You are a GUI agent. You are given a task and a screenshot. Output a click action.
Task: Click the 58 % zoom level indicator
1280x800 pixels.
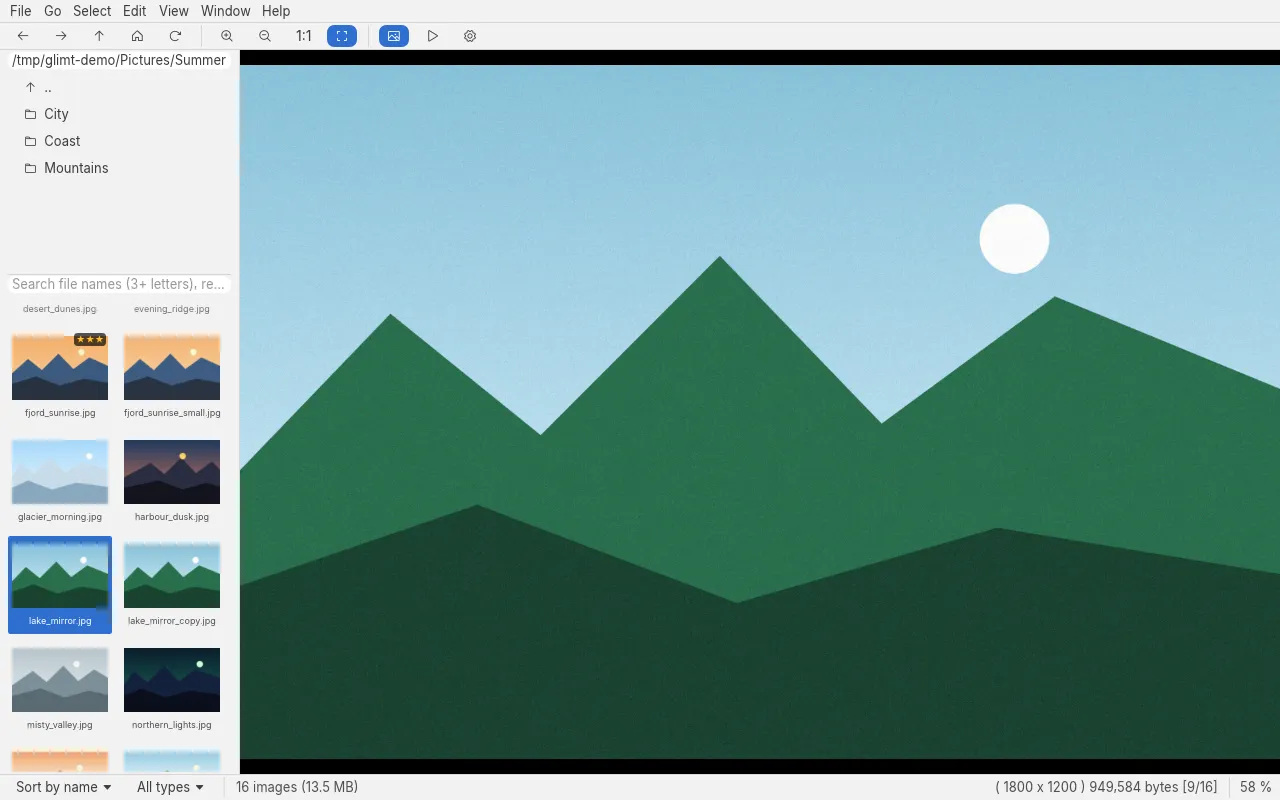click(1256, 787)
